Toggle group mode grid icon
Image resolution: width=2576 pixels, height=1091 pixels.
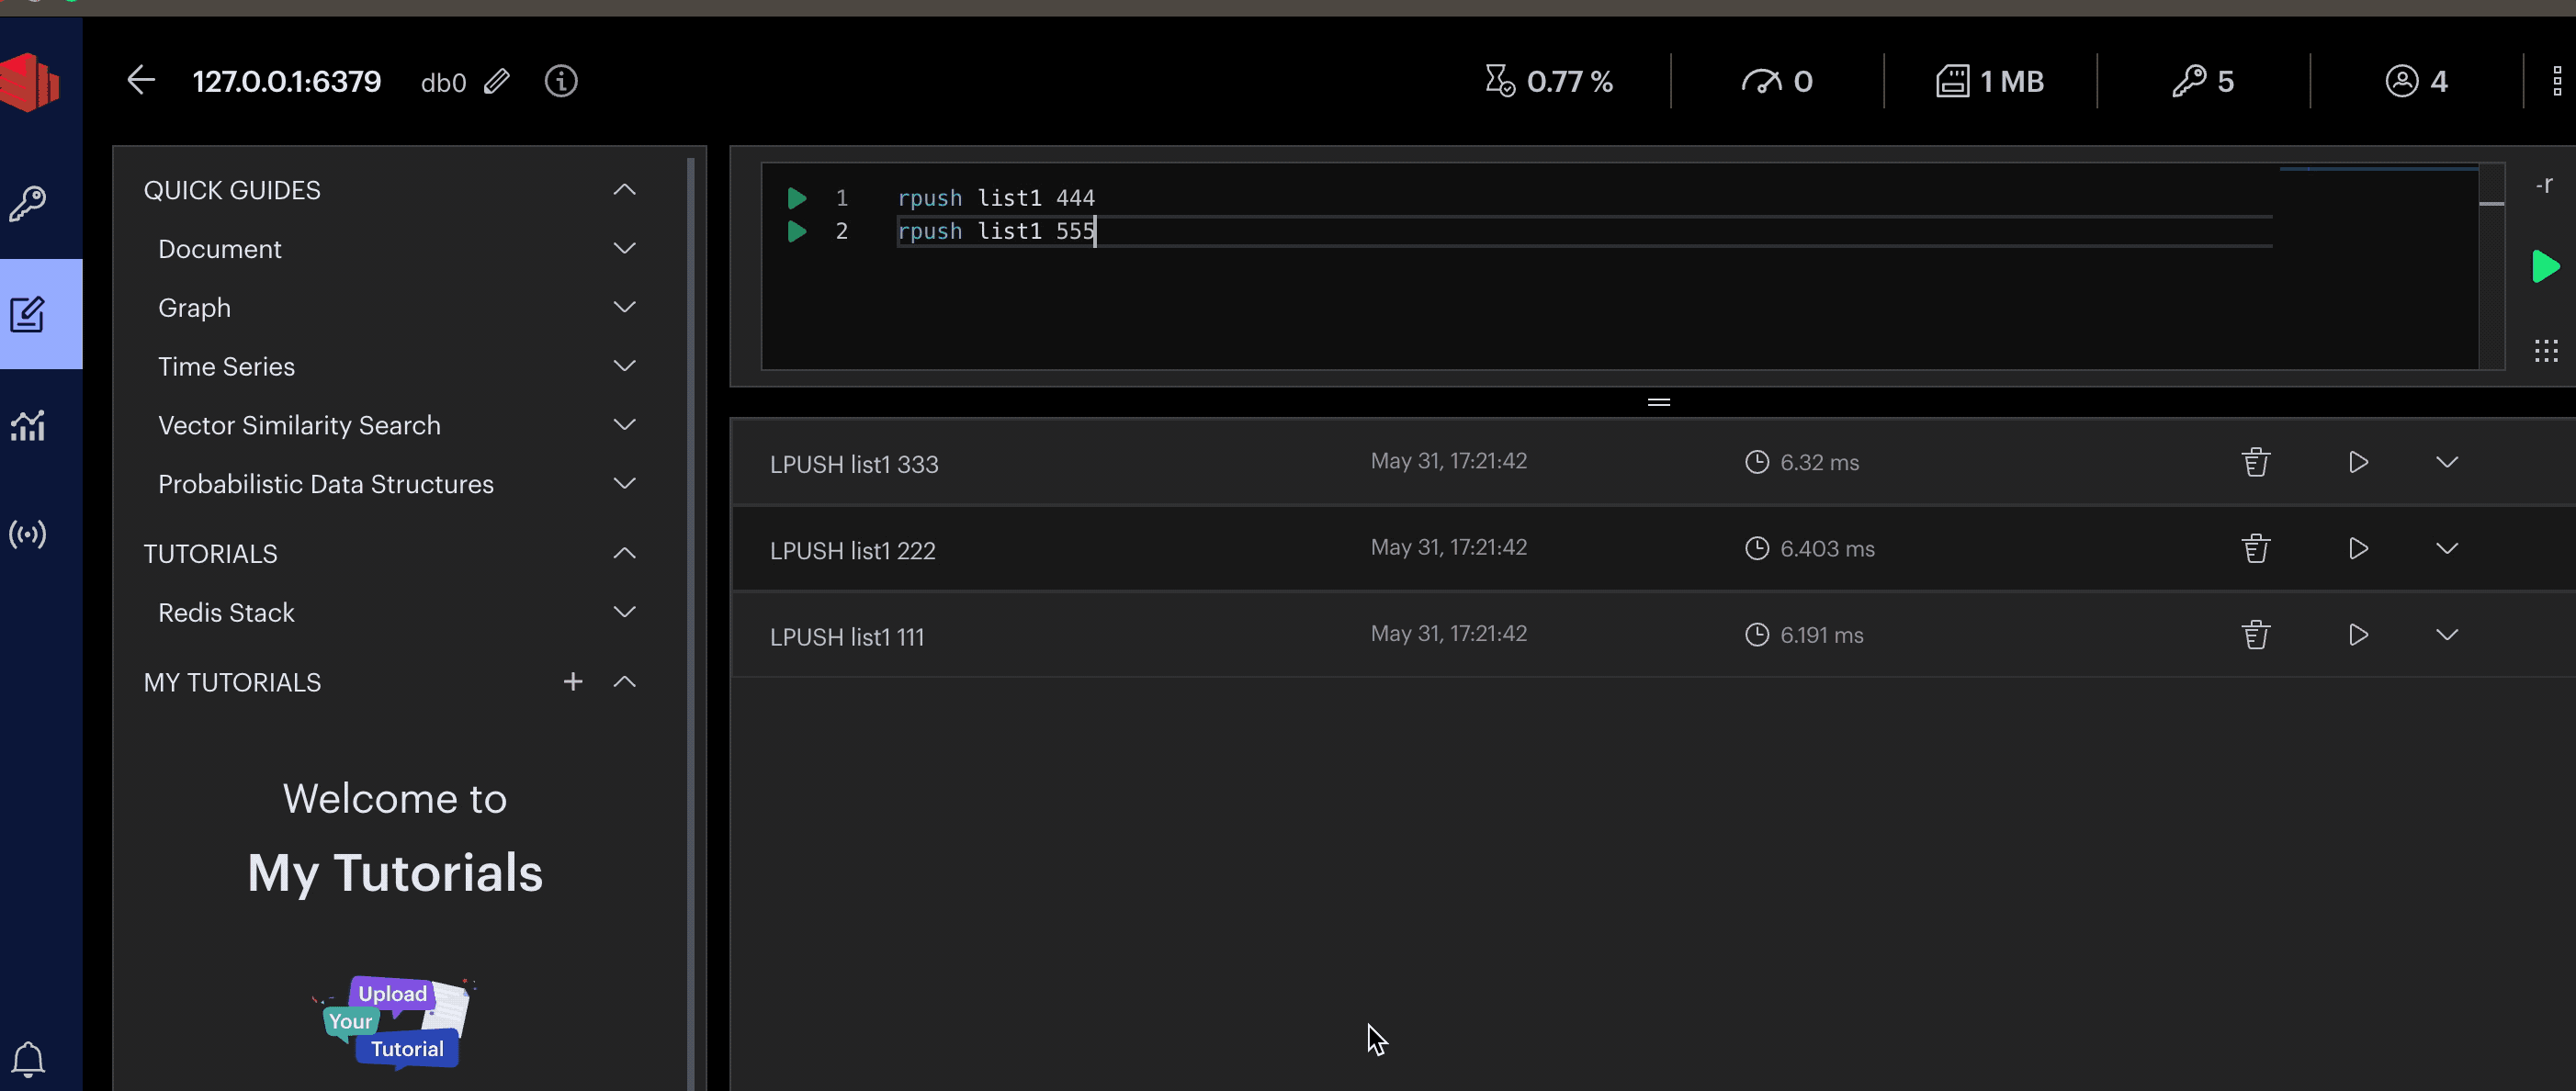(x=2546, y=350)
